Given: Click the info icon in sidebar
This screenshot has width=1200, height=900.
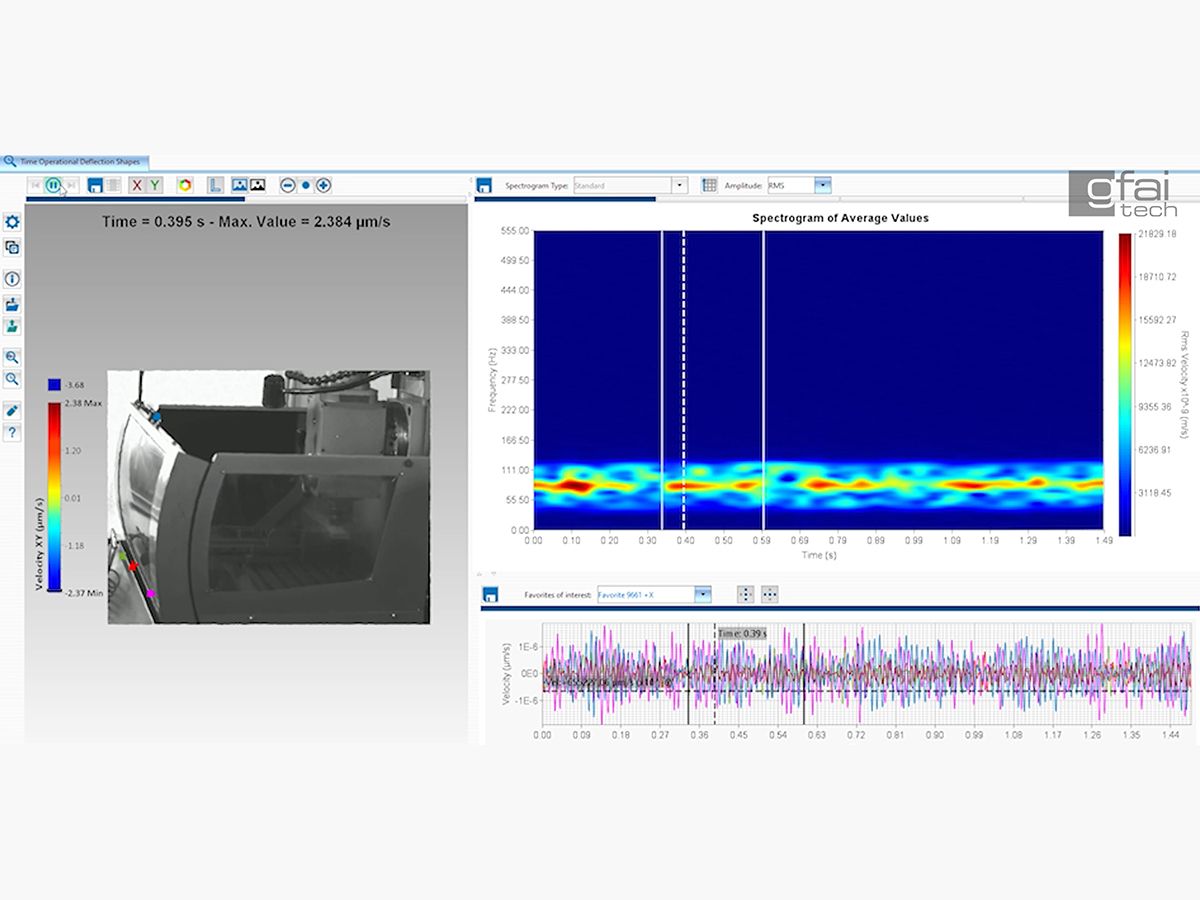Looking at the screenshot, I should 12,279.
